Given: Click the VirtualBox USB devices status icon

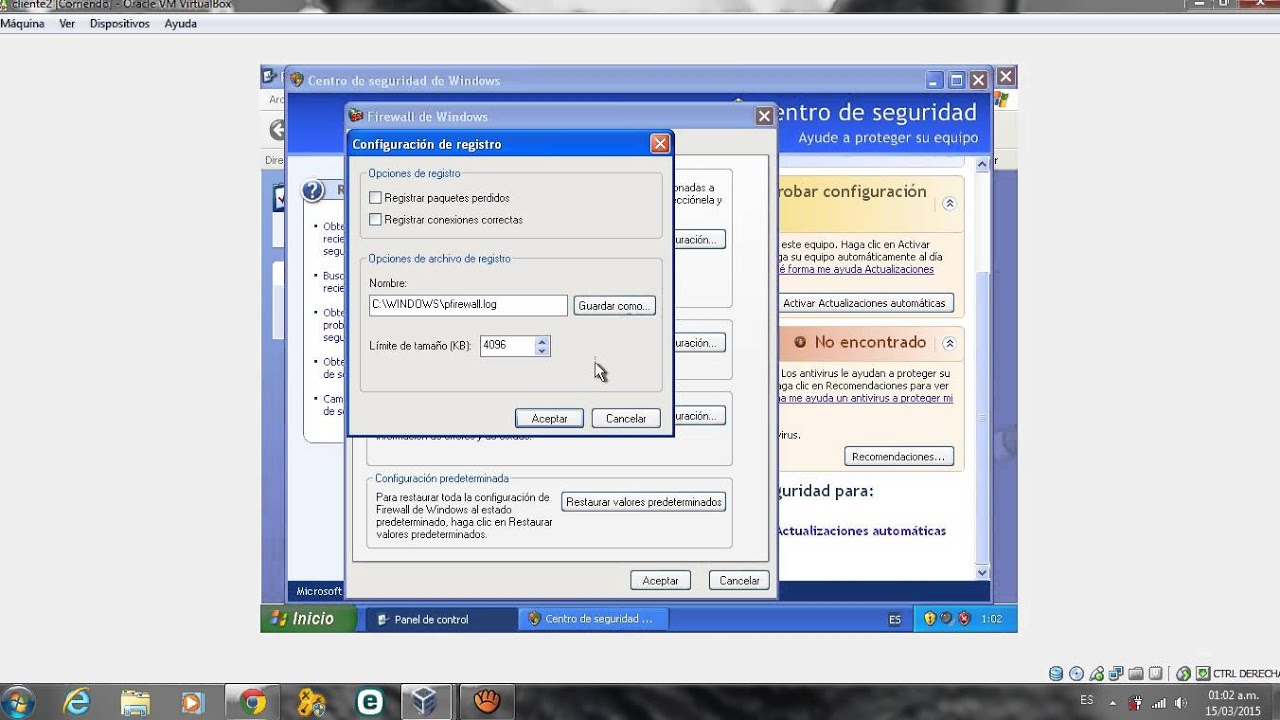Looking at the screenshot, I should tap(1096, 673).
